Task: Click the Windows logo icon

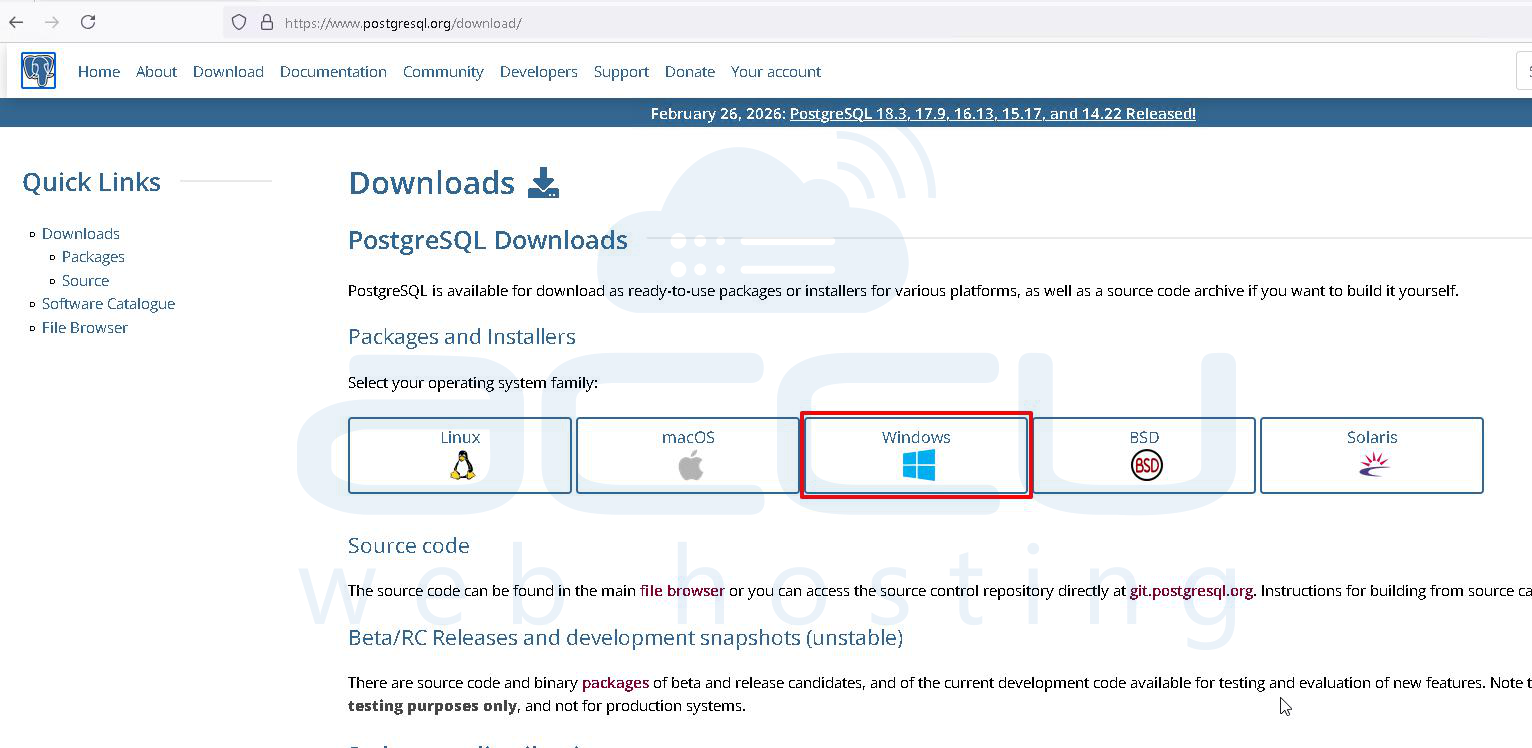Action: click(918, 465)
